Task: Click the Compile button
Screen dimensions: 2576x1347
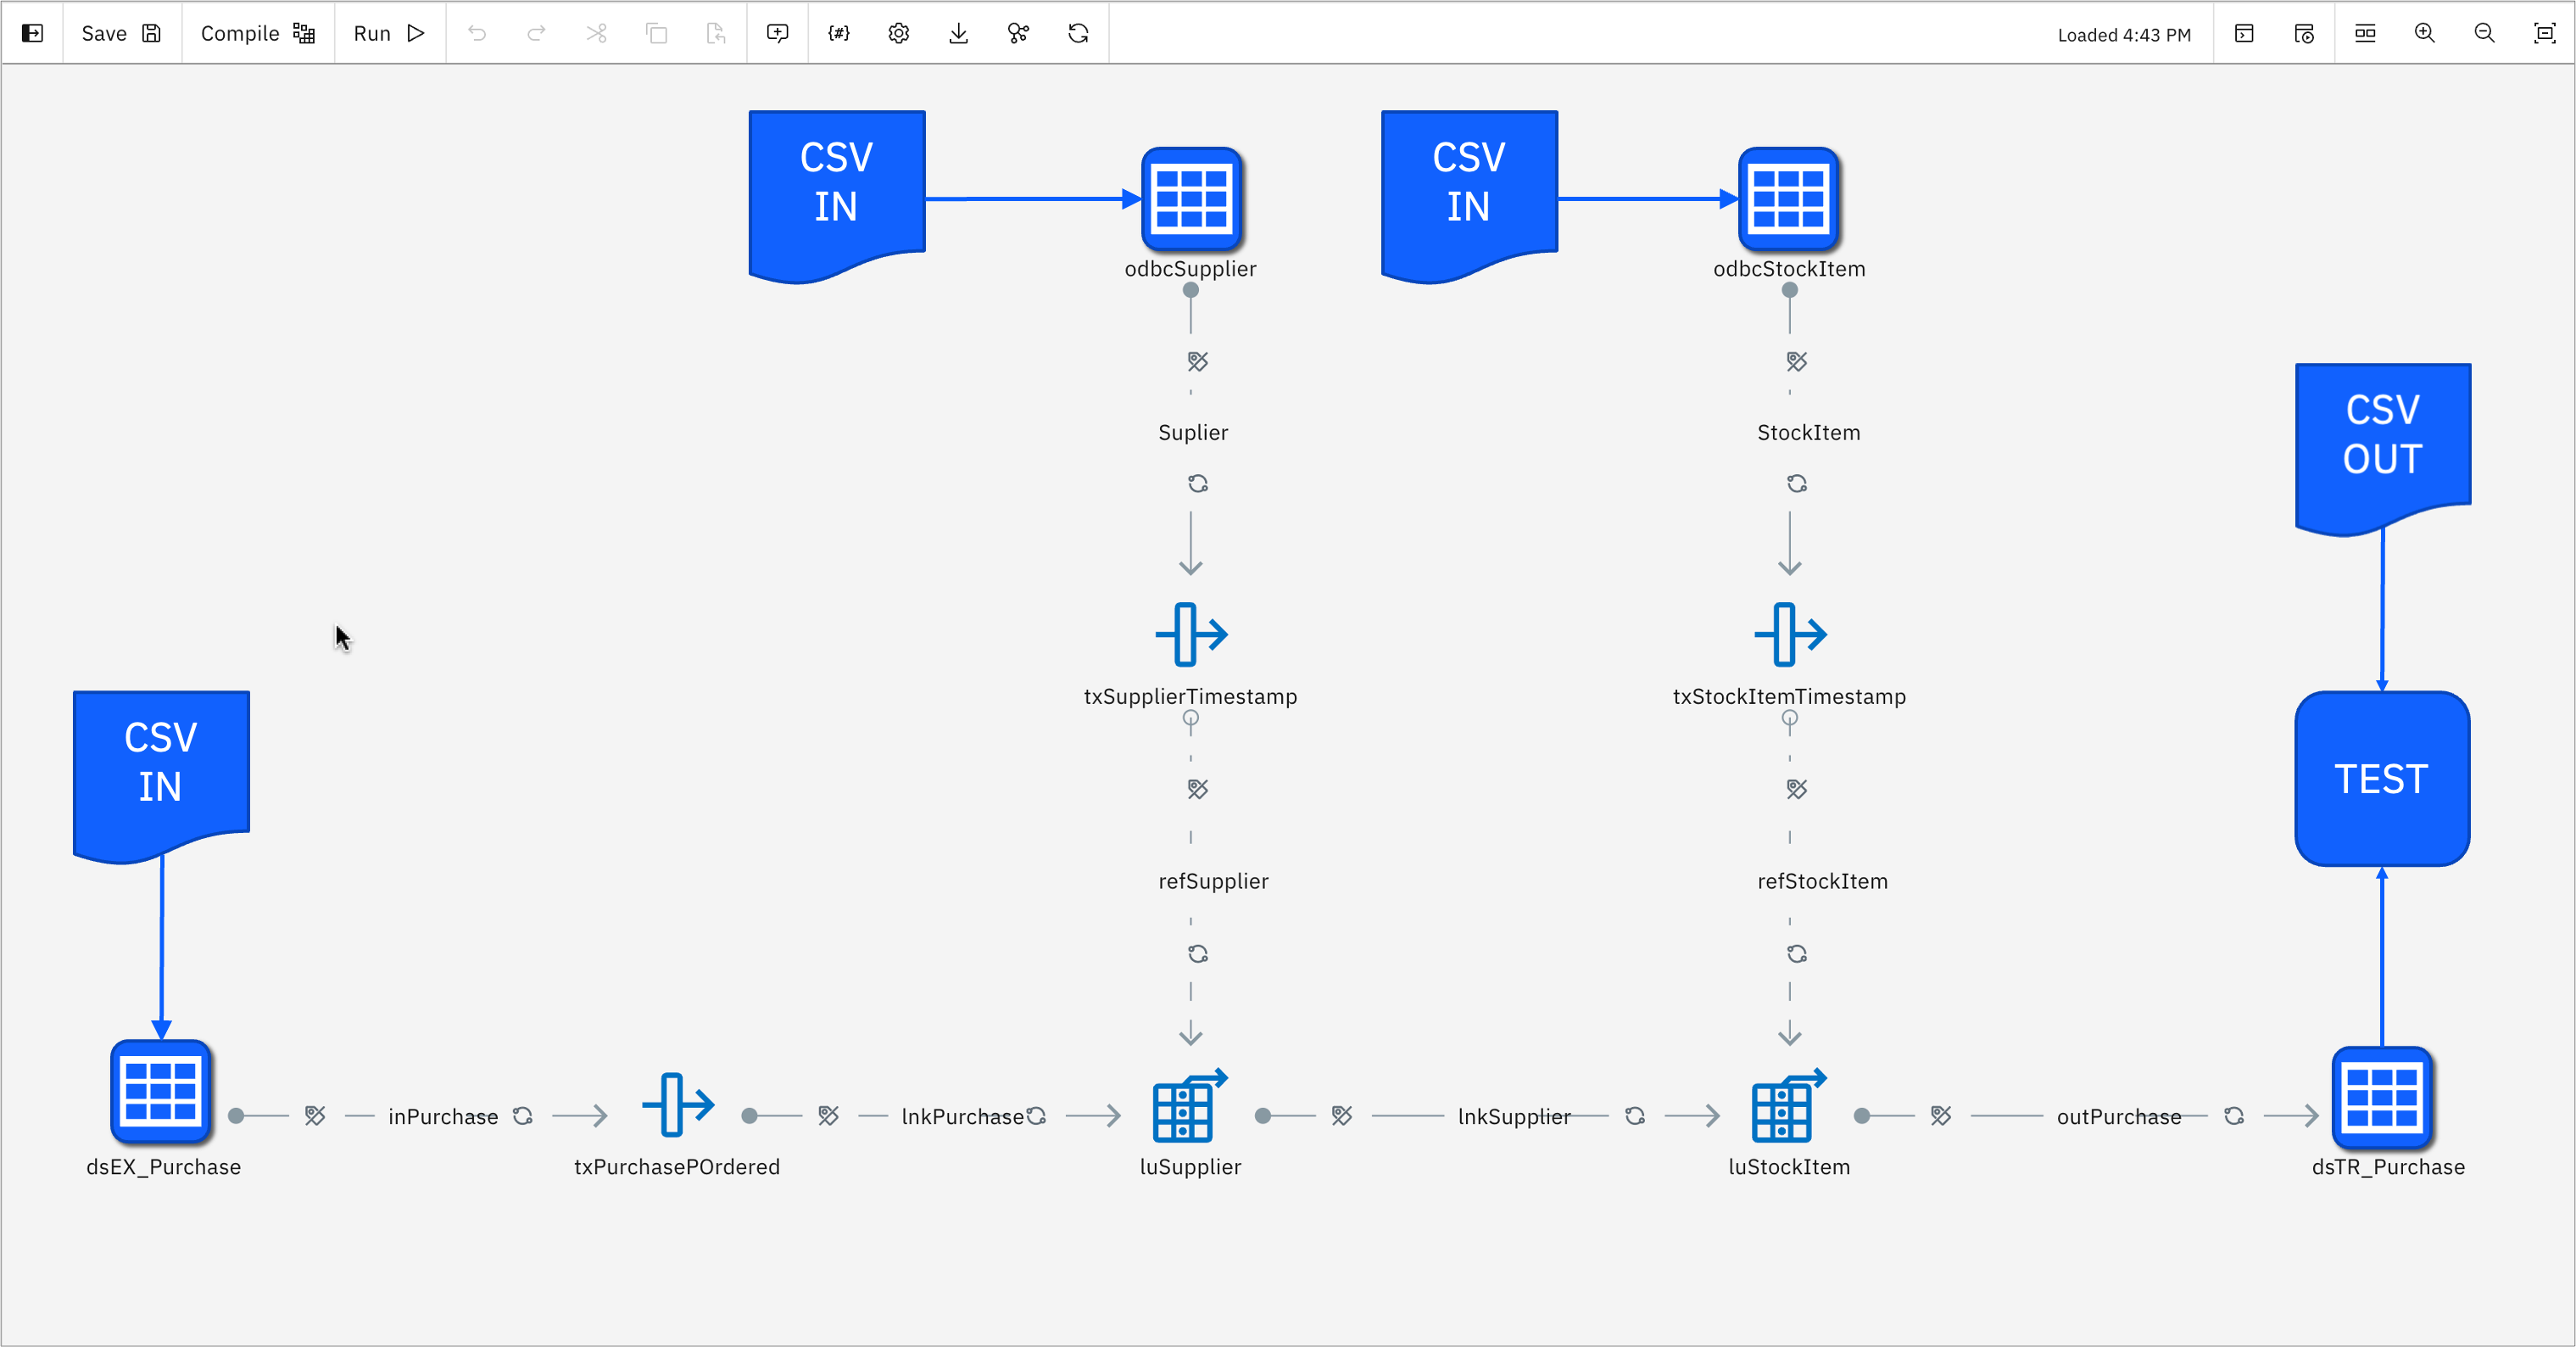Action: pos(257,33)
